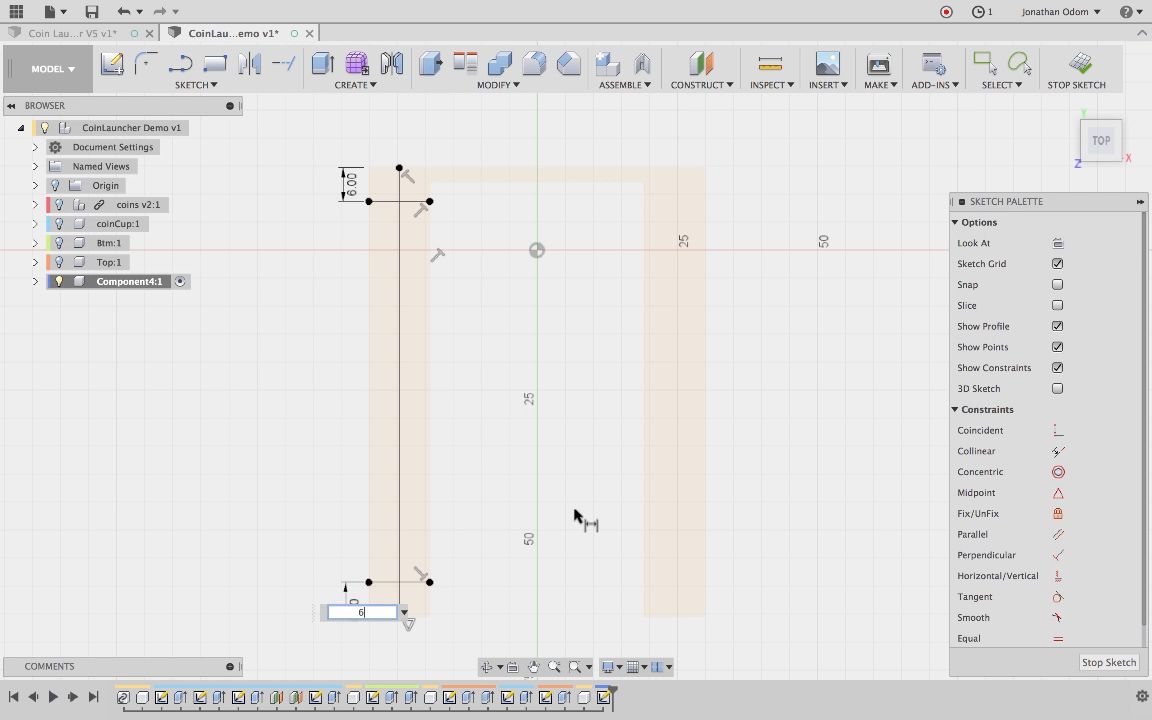Apply the Coincident constraint icon
The width and height of the screenshot is (1152, 720).
(1058, 430)
